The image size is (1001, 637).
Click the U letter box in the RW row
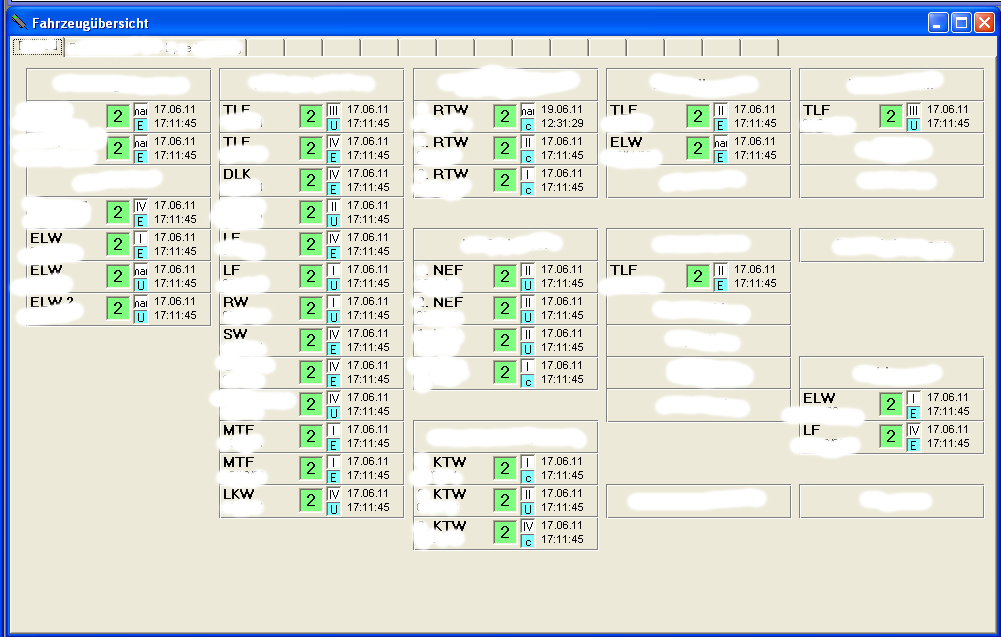point(333,317)
